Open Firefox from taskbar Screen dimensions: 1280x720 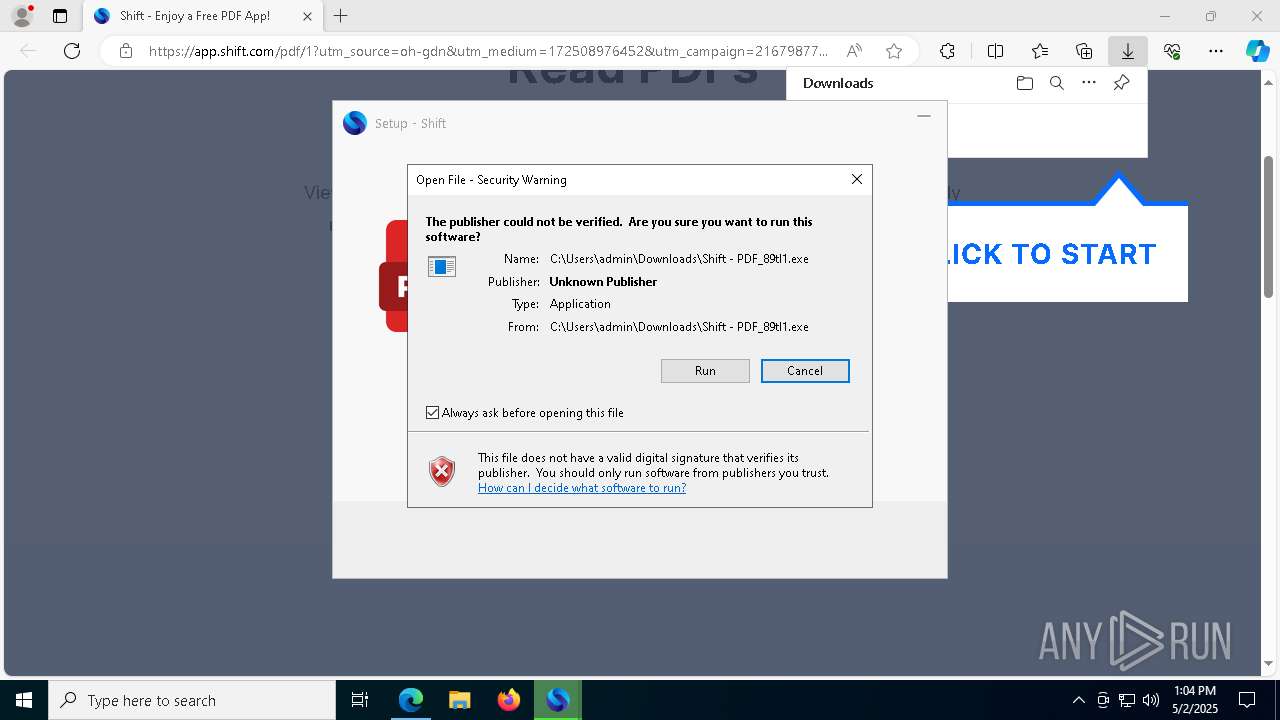tap(508, 700)
